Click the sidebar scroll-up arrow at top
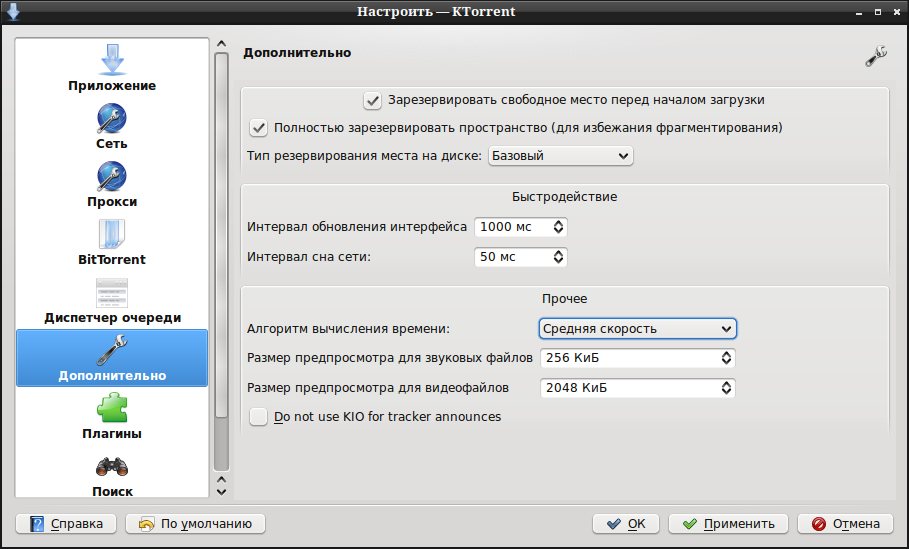 click(221, 43)
